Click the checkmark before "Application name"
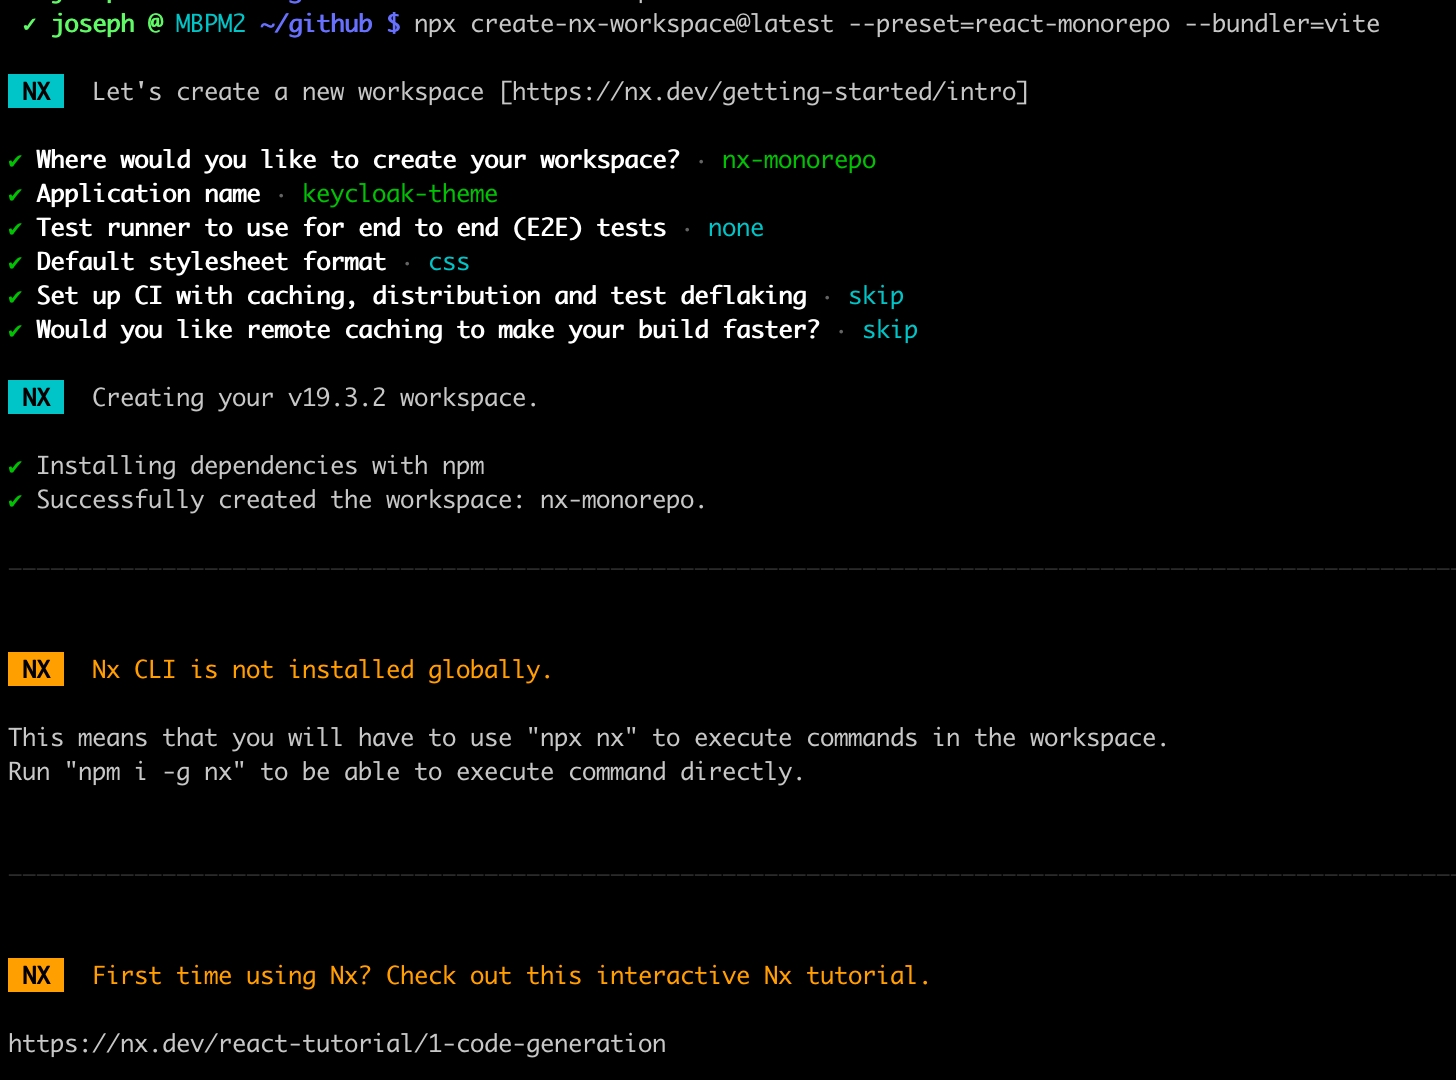The image size is (1456, 1080). point(15,195)
